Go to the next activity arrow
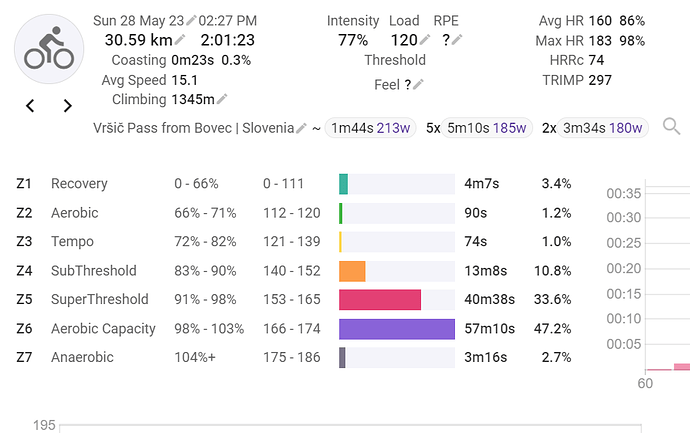 tap(67, 105)
